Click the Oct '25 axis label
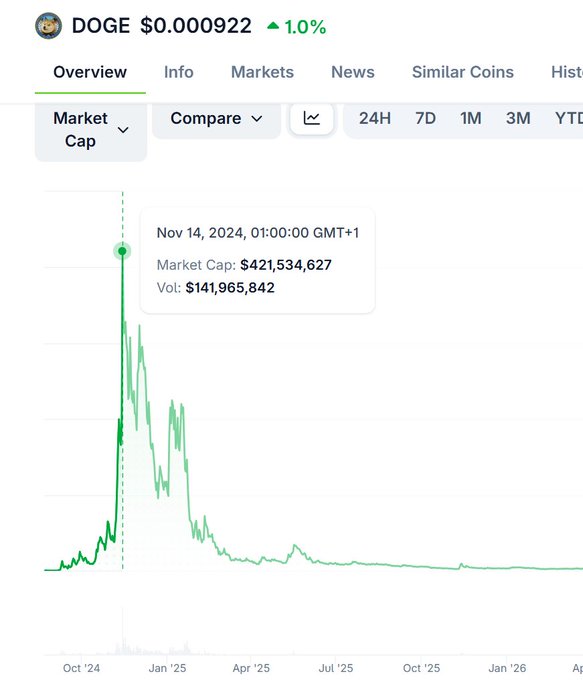Image resolution: width=583 pixels, height=680 pixels. pos(421,668)
